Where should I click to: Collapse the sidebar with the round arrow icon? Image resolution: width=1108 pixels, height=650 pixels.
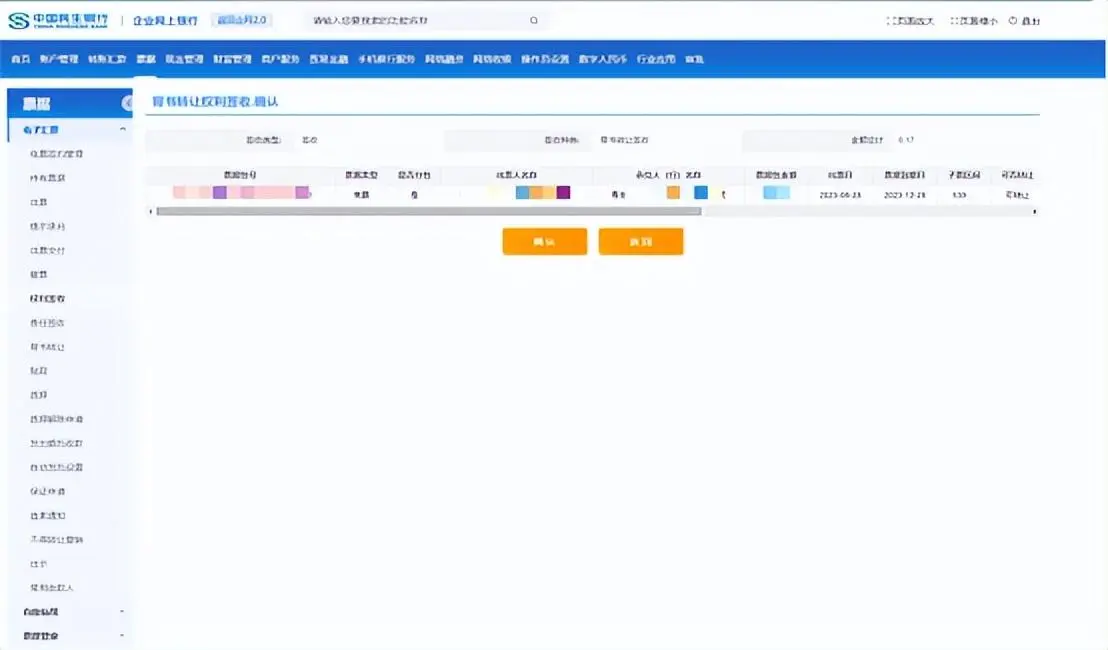click(x=126, y=103)
